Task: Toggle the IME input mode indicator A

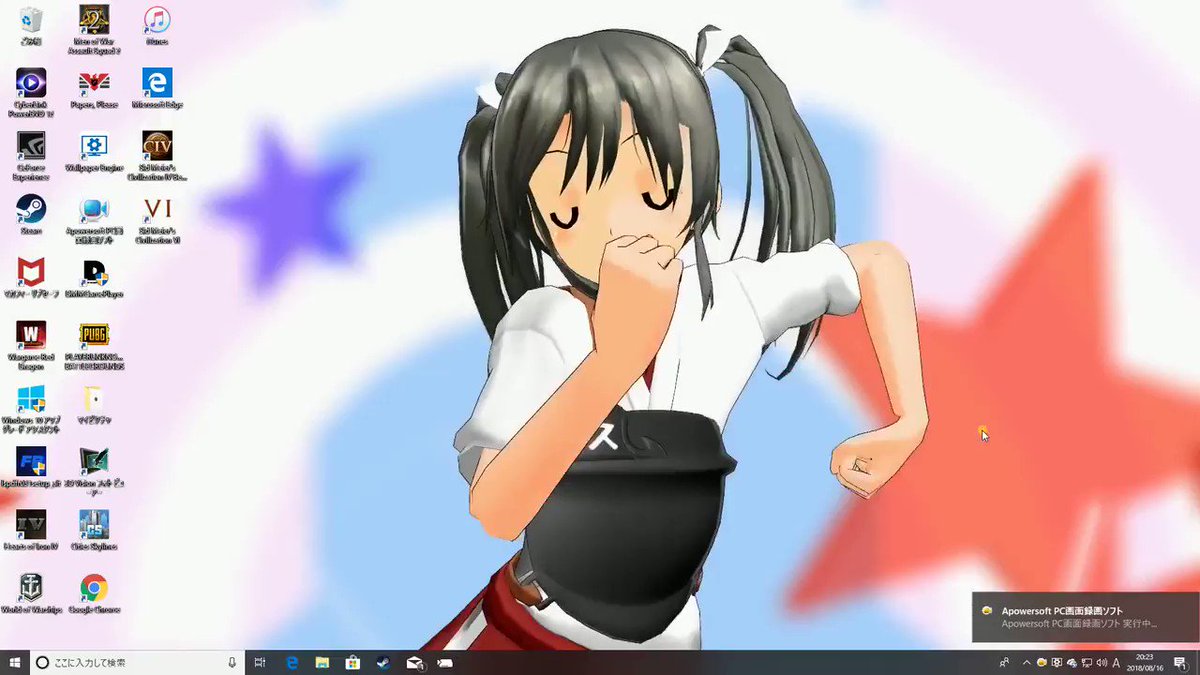Action: (x=1118, y=662)
